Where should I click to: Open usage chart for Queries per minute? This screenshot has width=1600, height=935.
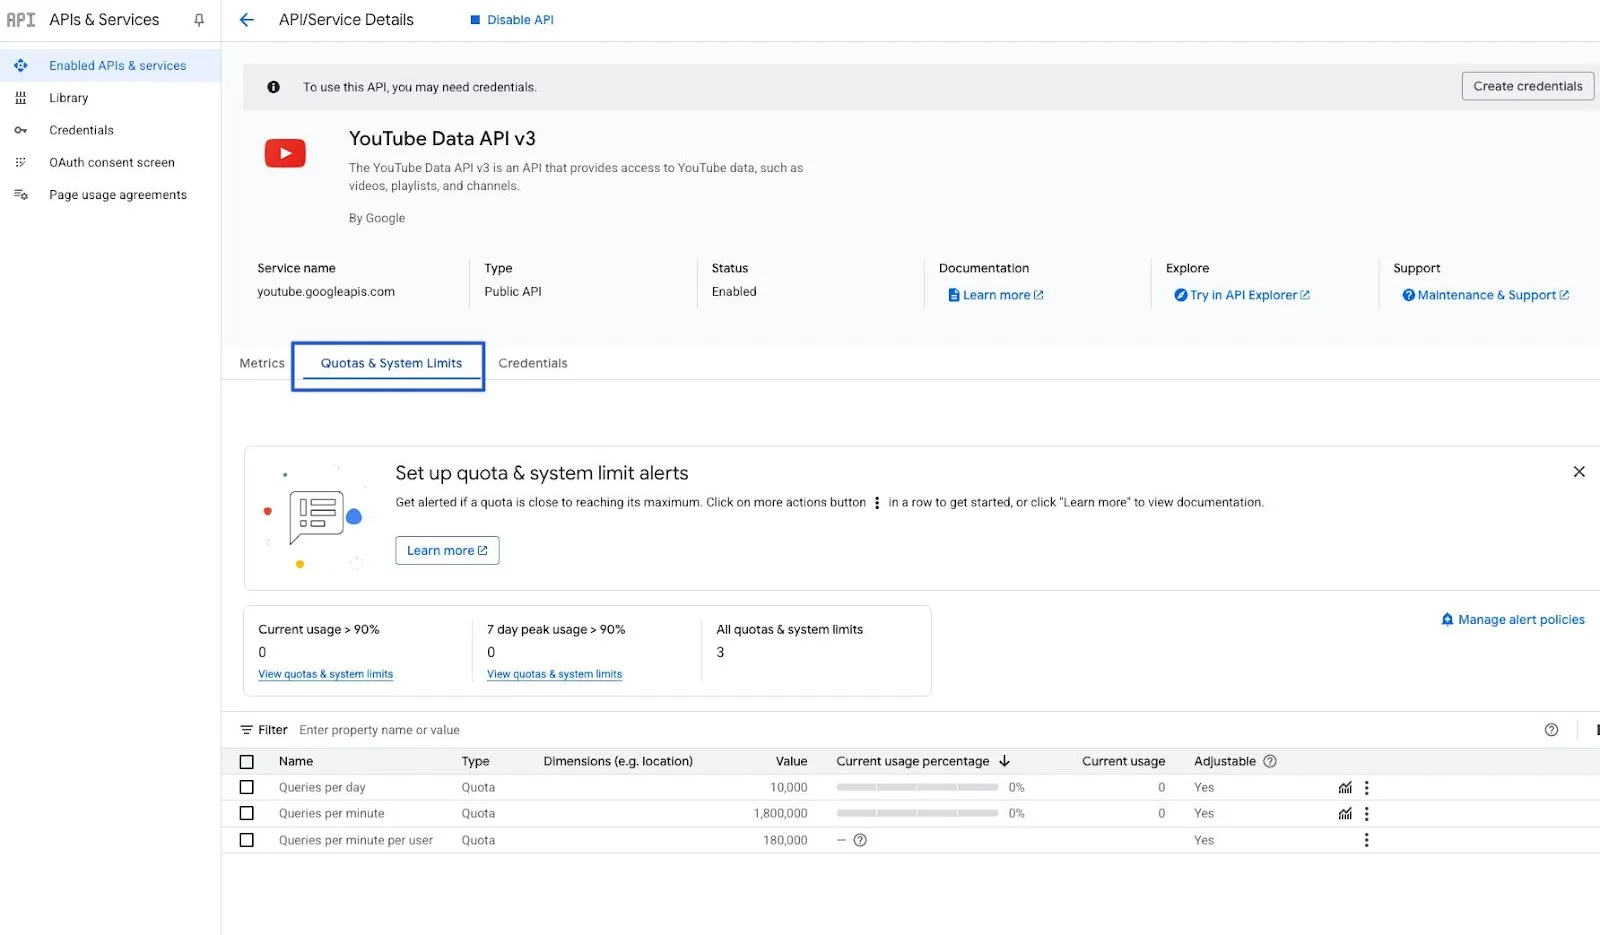(1345, 814)
